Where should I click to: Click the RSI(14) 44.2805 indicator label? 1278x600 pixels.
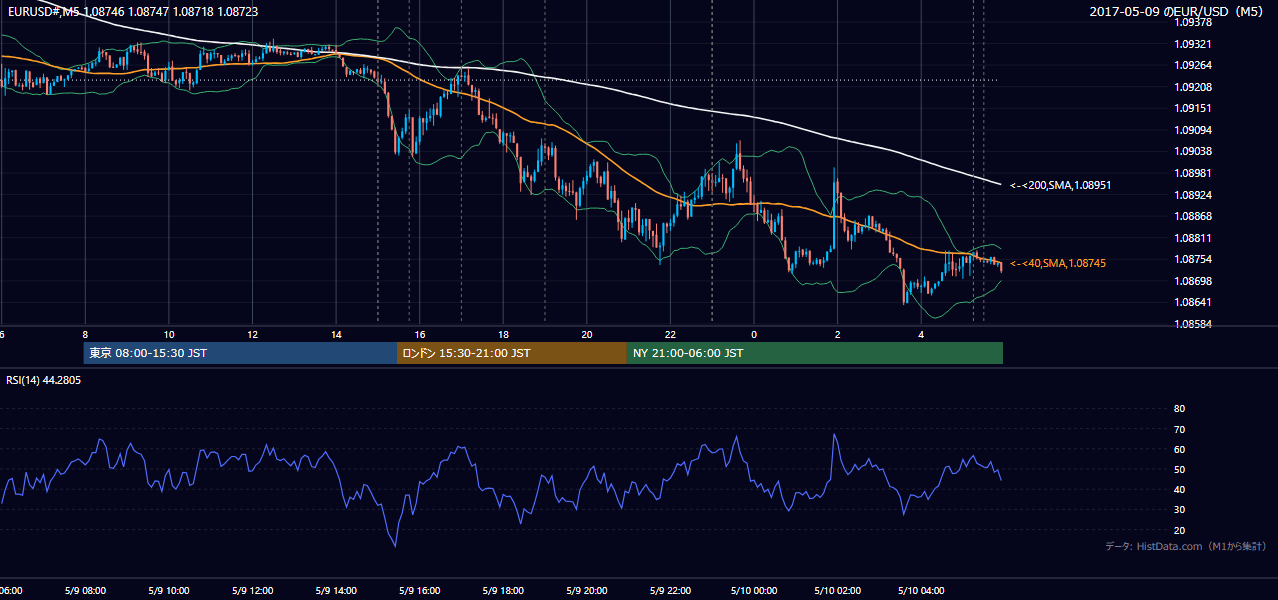click(44, 380)
